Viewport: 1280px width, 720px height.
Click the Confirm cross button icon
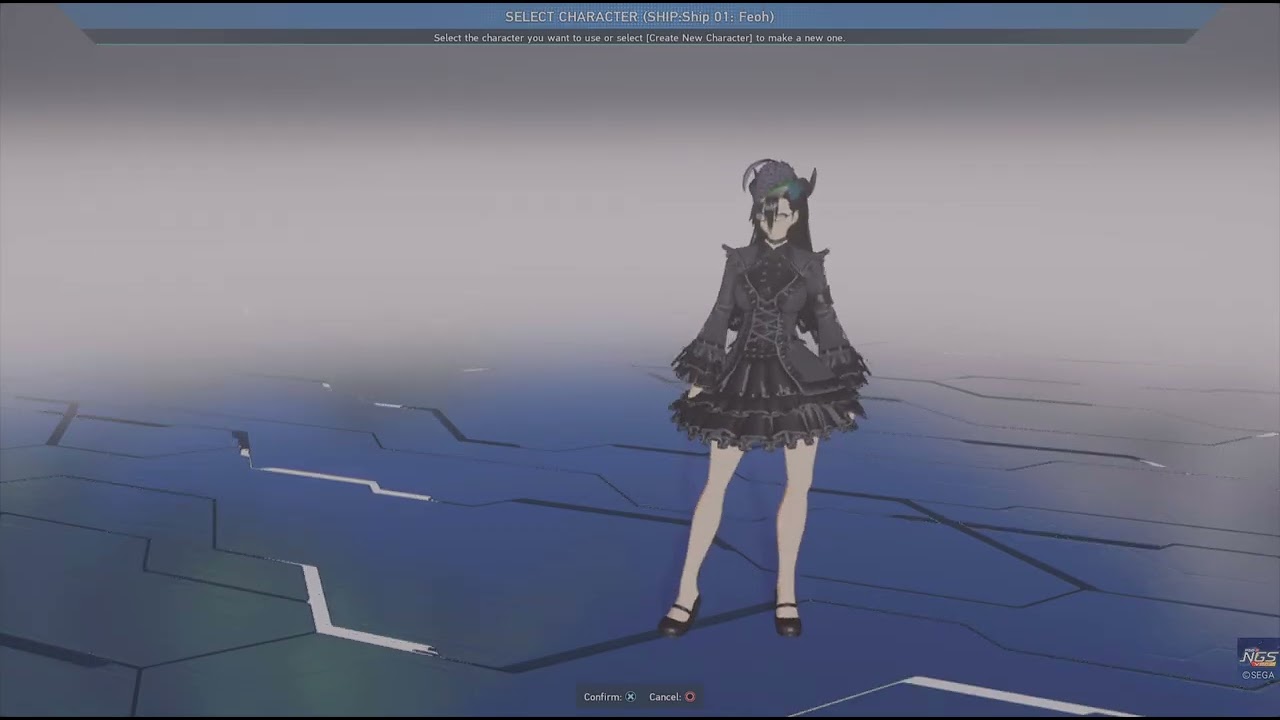pyautogui.click(x=630, y=697)
